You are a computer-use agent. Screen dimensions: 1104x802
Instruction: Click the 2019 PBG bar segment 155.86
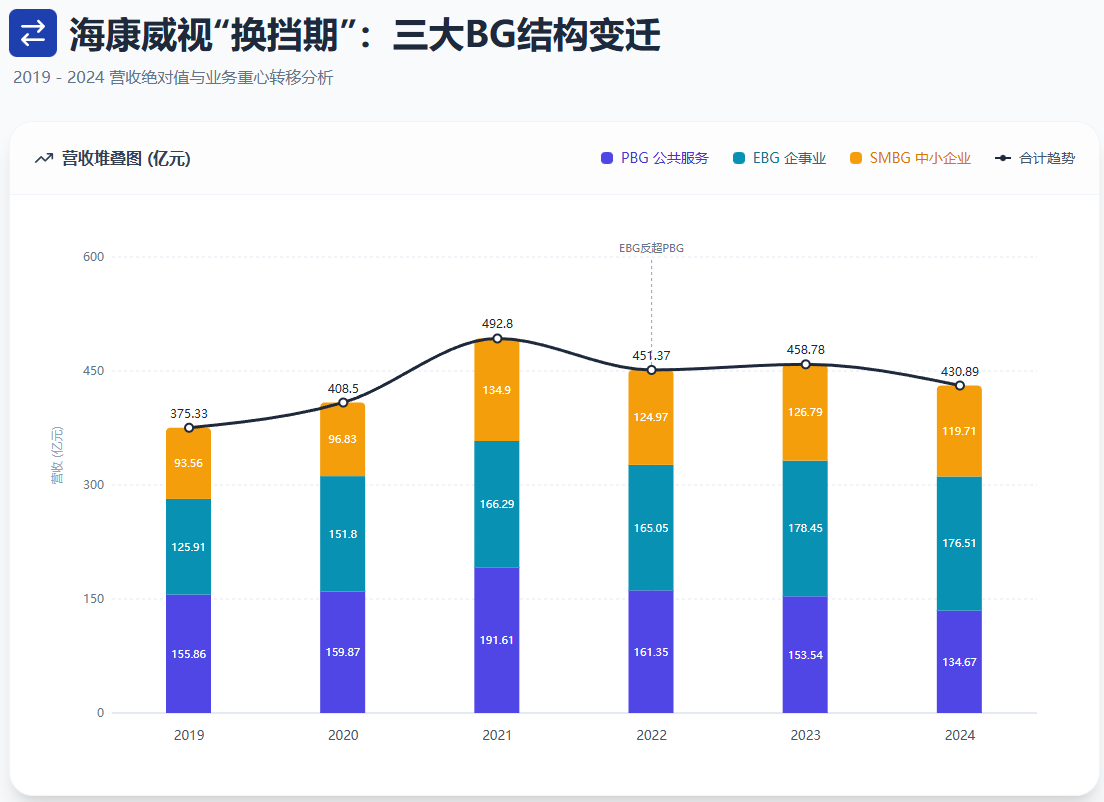[189, 653]
